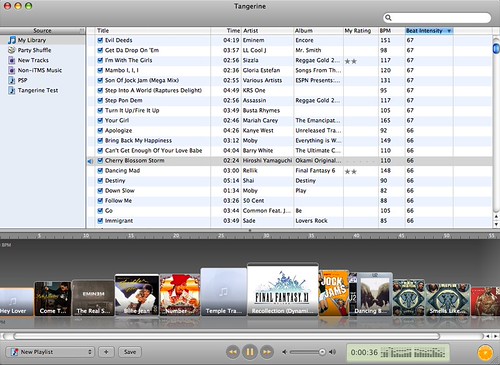Click the search magnifier icon

pyautogui.click(x=388, y=17)
